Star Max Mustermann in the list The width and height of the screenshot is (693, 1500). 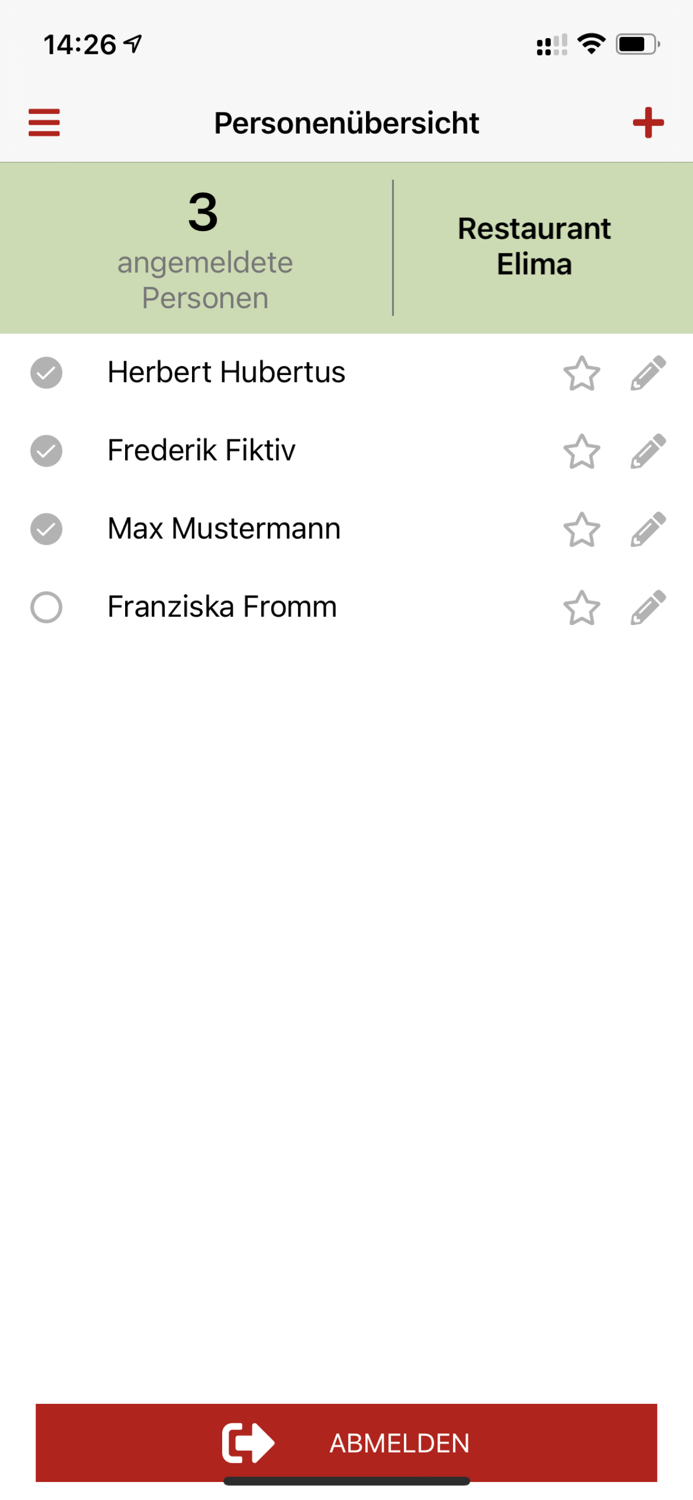coord(581,530)
